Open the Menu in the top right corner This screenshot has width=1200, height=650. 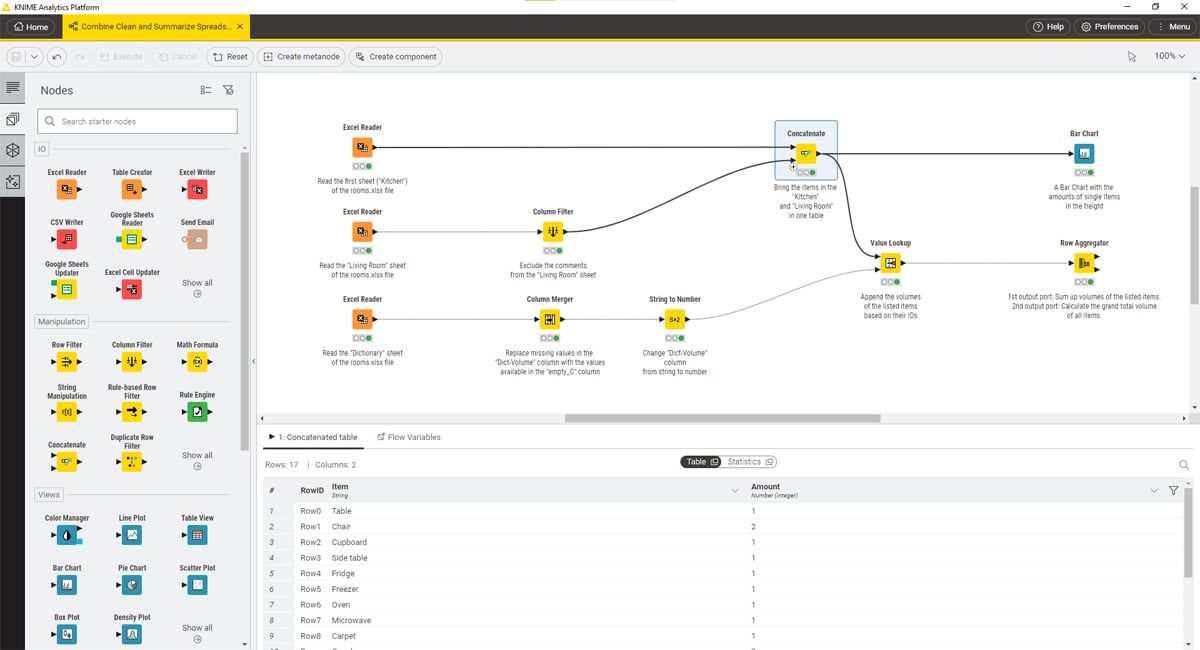point(1171,26)
